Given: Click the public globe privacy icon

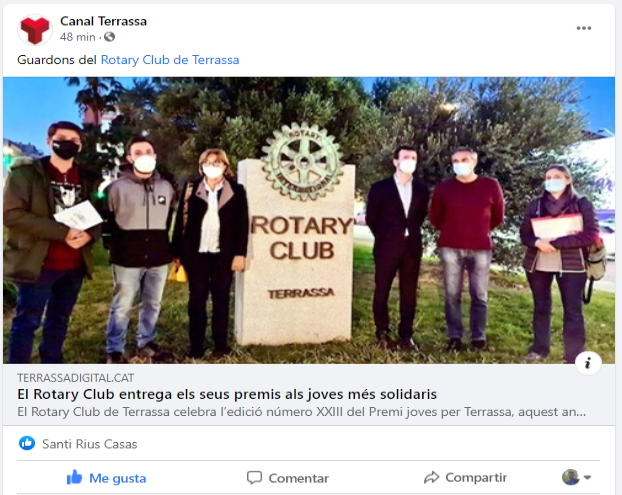Looking at the screenshot, I should tap(109, 37).
